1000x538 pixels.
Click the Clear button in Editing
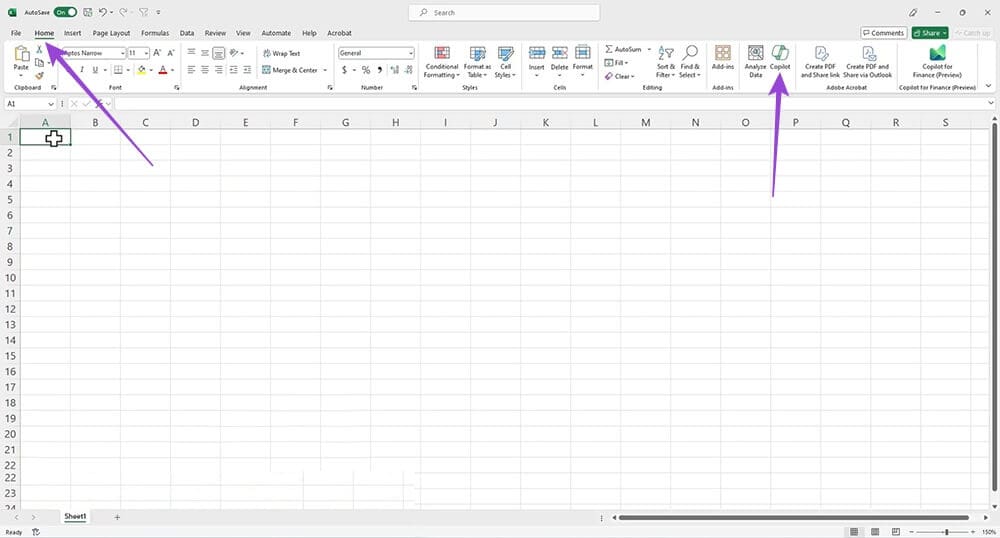(x=619, y=76)
